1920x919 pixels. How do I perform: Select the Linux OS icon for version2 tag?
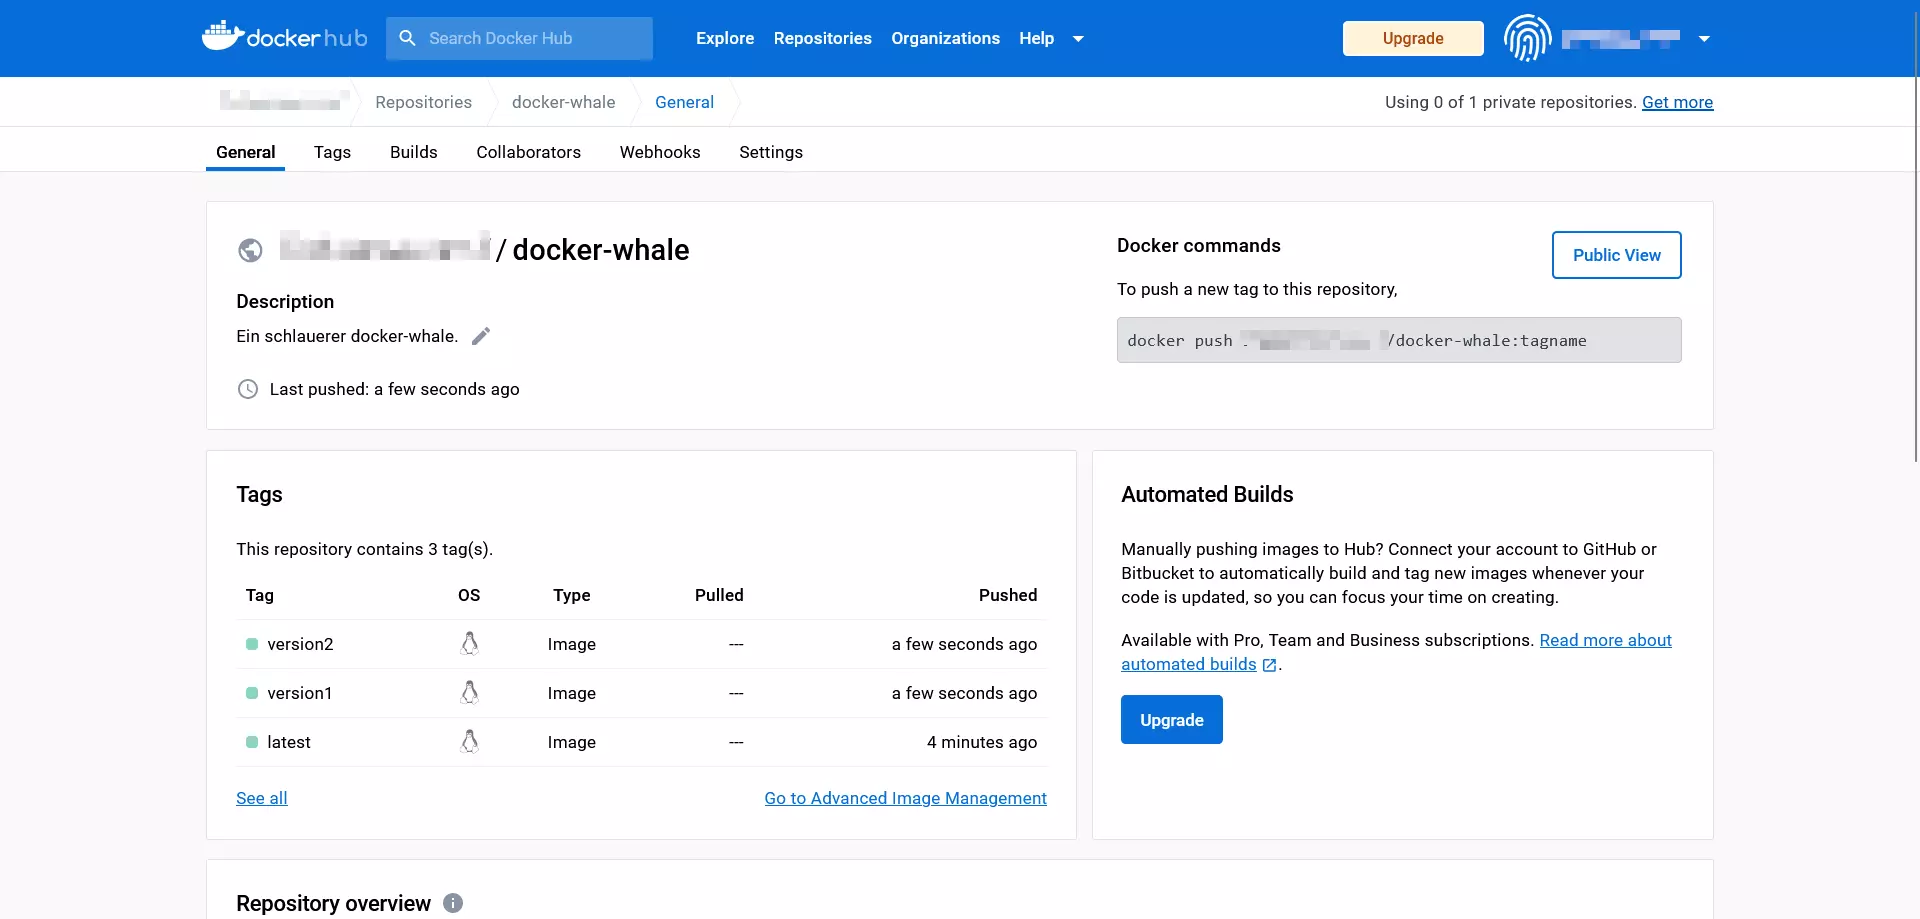469,643
